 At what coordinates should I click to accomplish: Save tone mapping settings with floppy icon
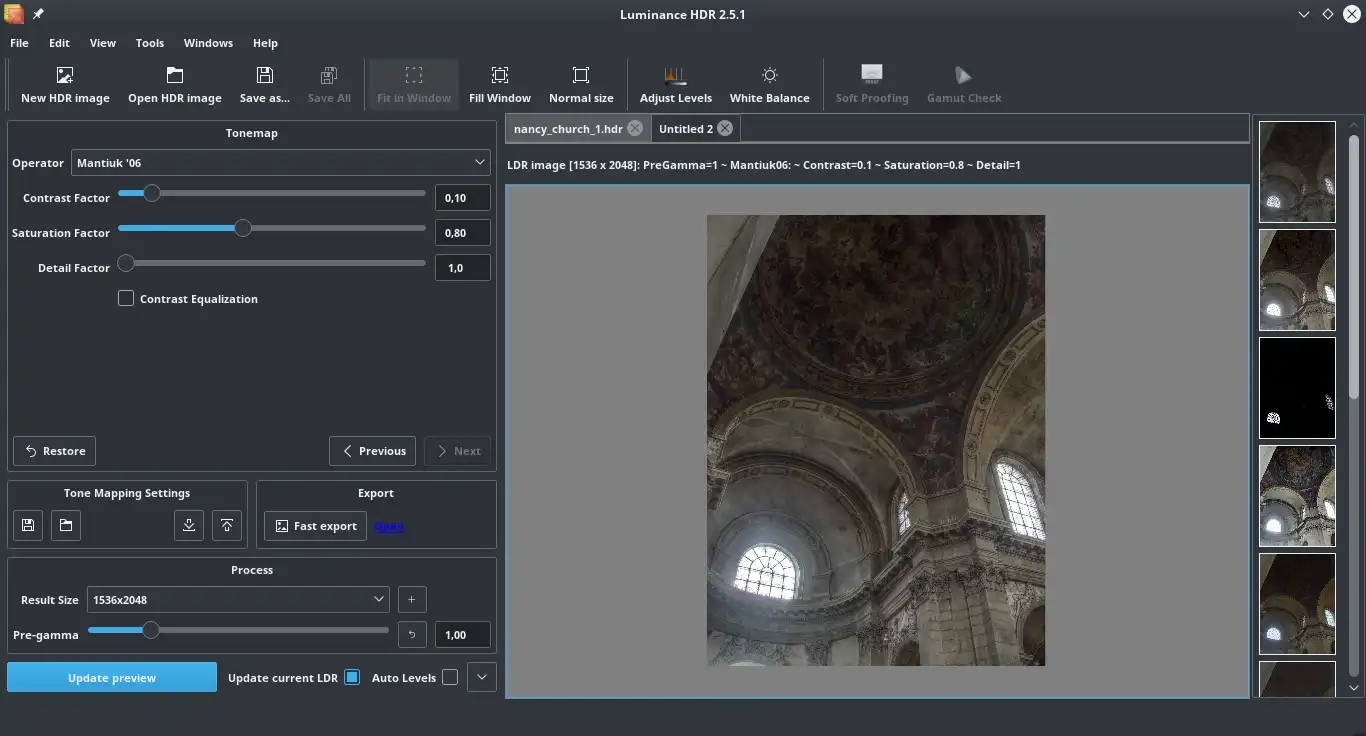pyautogui.click(x=28, y=526)
